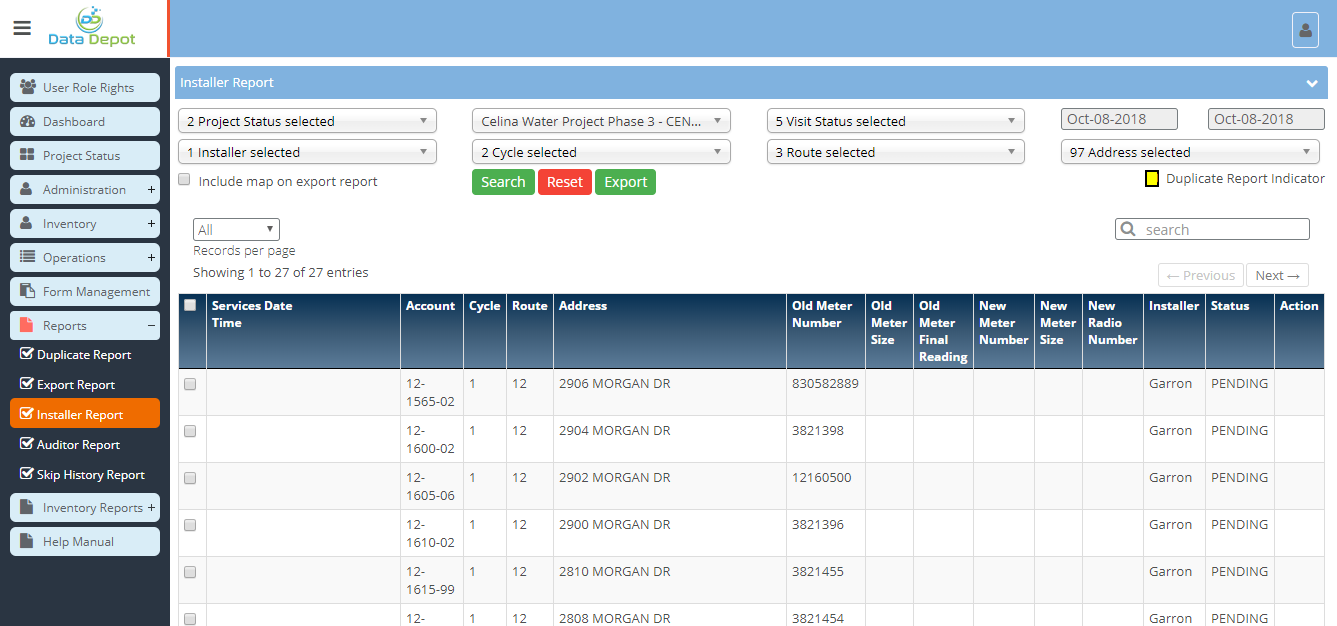The width and height of the screenshot is (1337, 626).
Task: Click the yellow Duplicate Report Indicator swatch
Action: pyautogui.click(x=1152, y=179)
